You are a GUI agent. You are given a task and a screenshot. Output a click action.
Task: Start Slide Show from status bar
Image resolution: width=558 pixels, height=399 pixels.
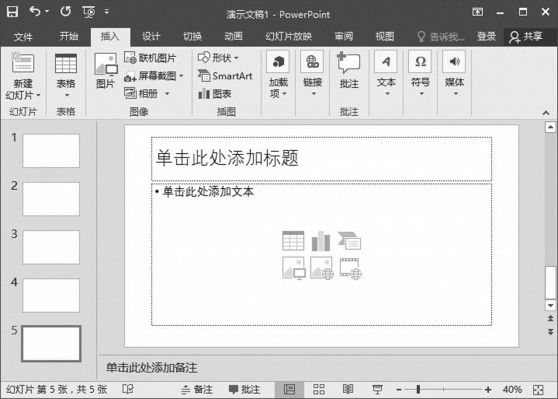377,389
